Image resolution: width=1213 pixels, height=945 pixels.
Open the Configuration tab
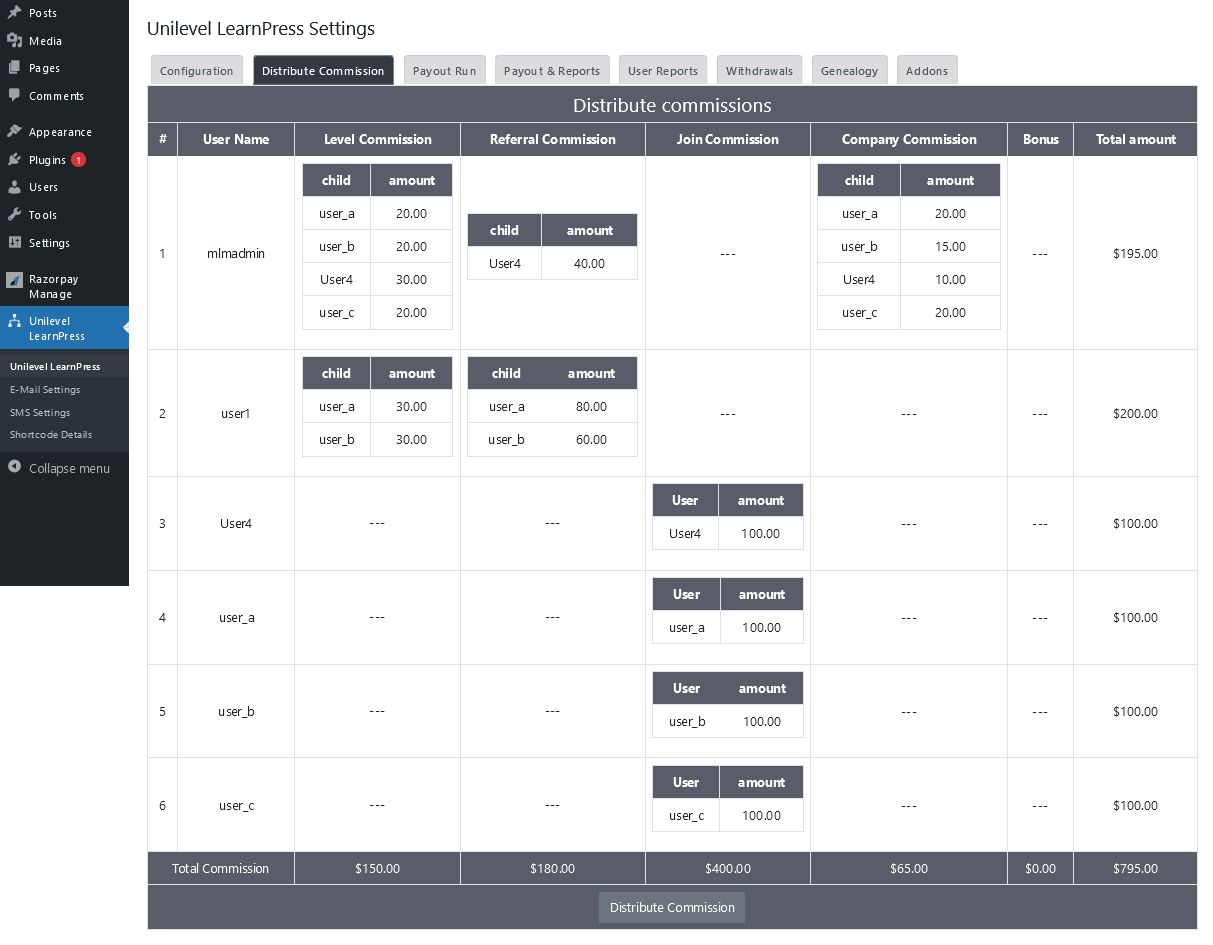click(x=197, y=70)
